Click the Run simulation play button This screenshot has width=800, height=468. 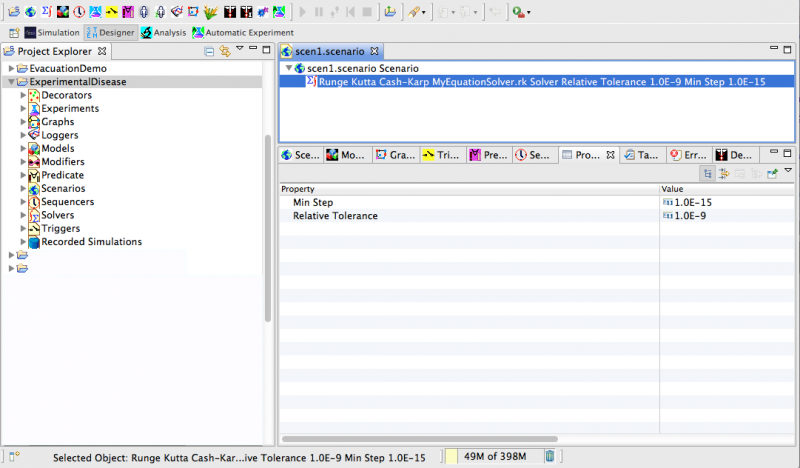click(x=303, y=11)
